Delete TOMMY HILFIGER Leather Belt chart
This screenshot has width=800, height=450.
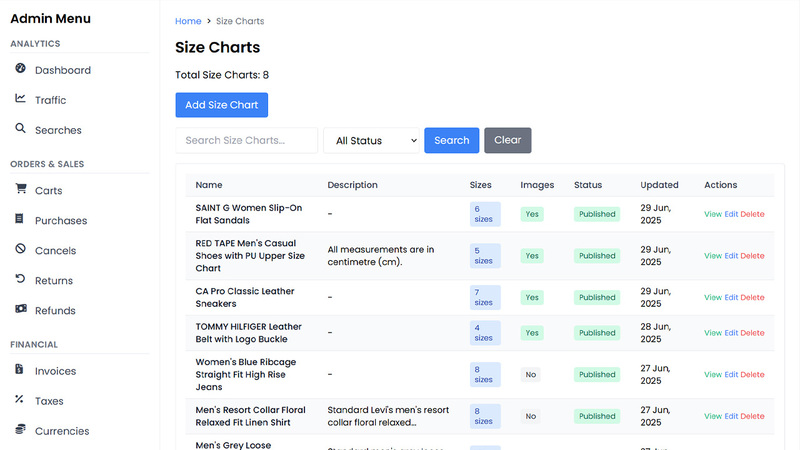point(753,333)
